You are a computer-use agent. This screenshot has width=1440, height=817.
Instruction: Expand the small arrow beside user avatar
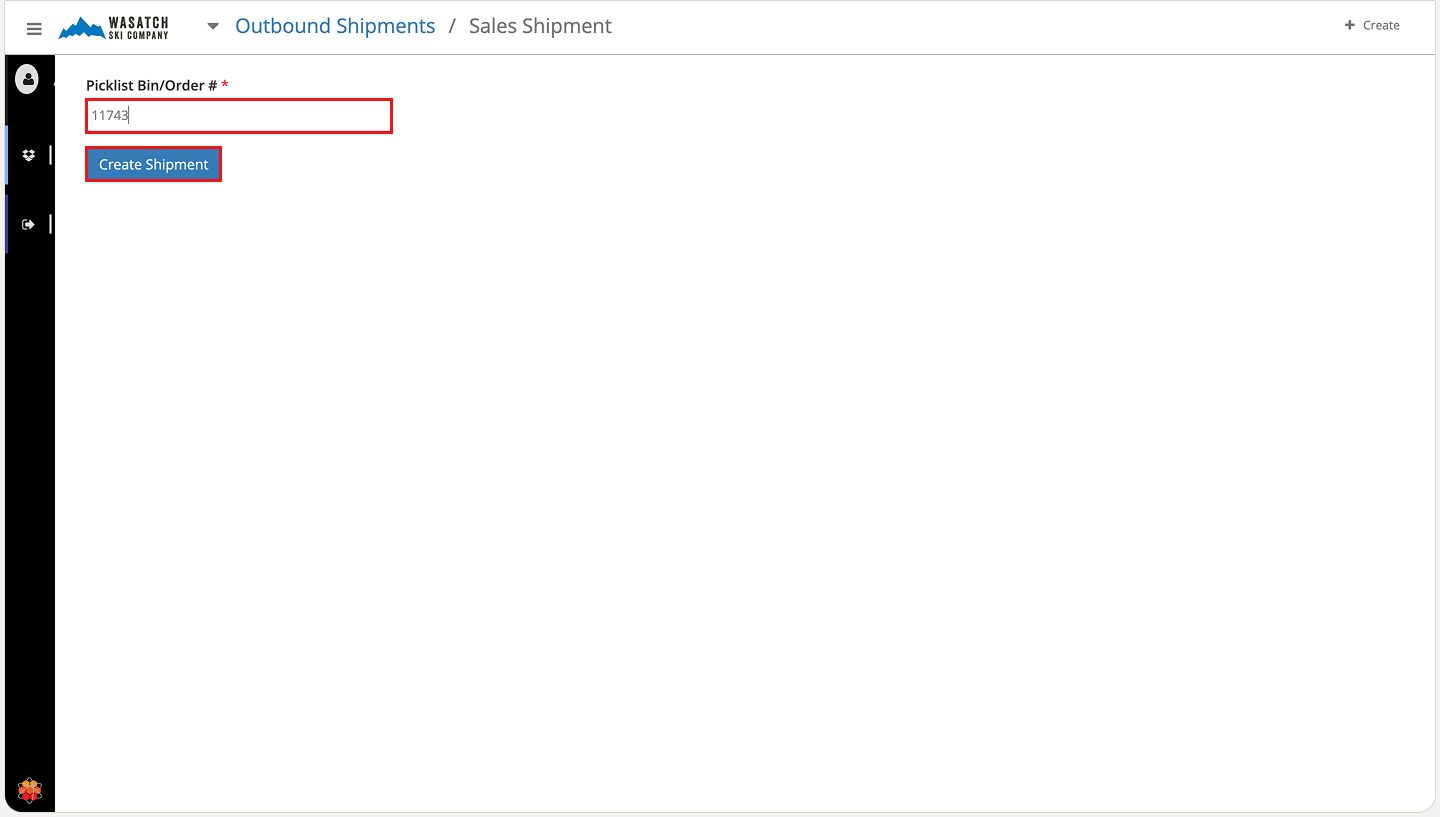pos(52,85)
